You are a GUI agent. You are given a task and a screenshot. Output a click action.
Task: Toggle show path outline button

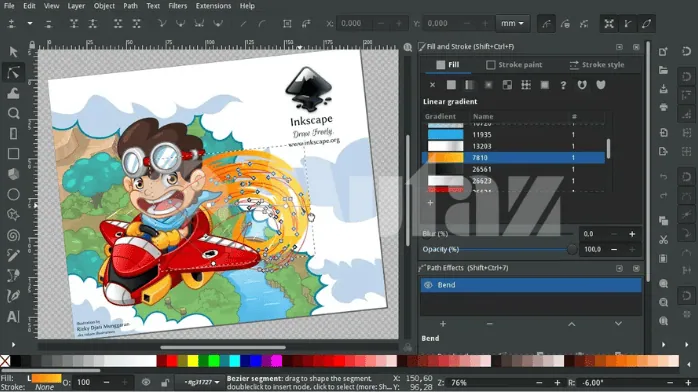[x=646, y=24]
